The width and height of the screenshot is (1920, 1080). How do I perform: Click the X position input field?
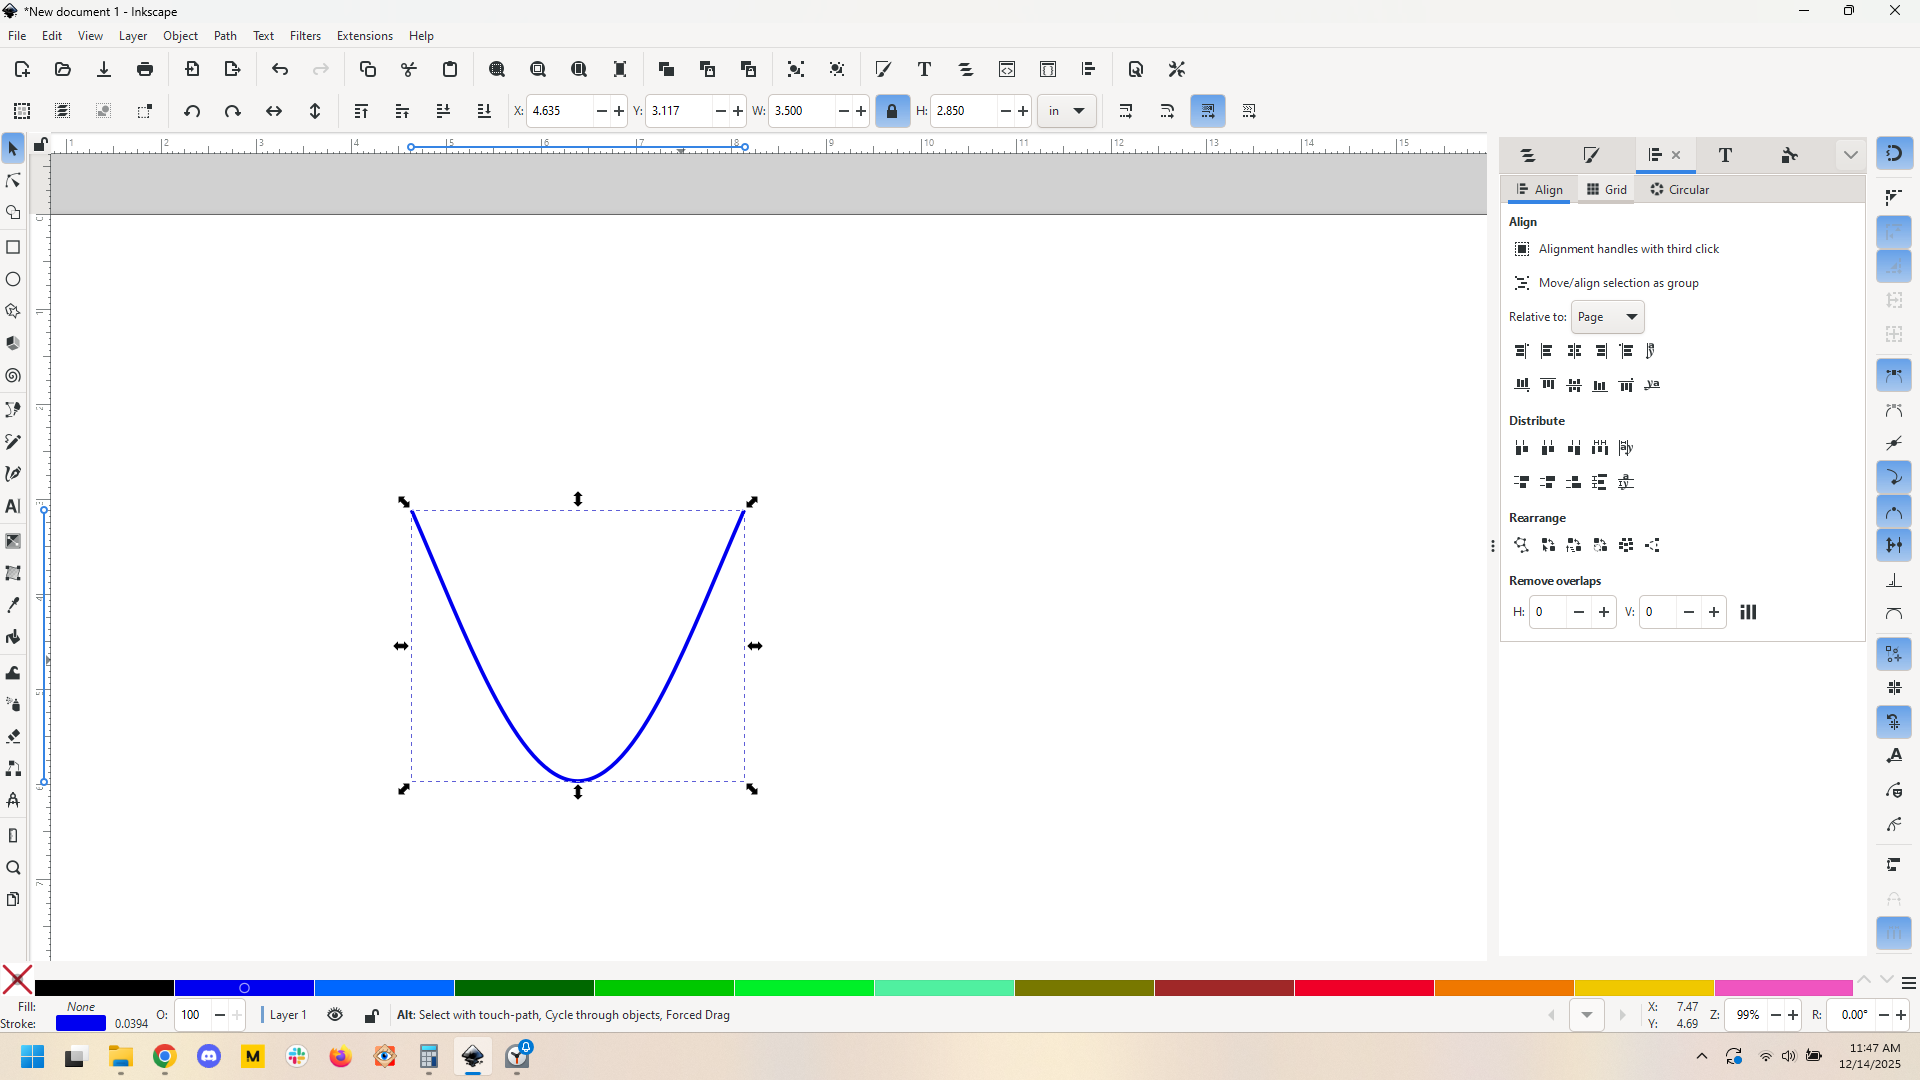(560, 111)
